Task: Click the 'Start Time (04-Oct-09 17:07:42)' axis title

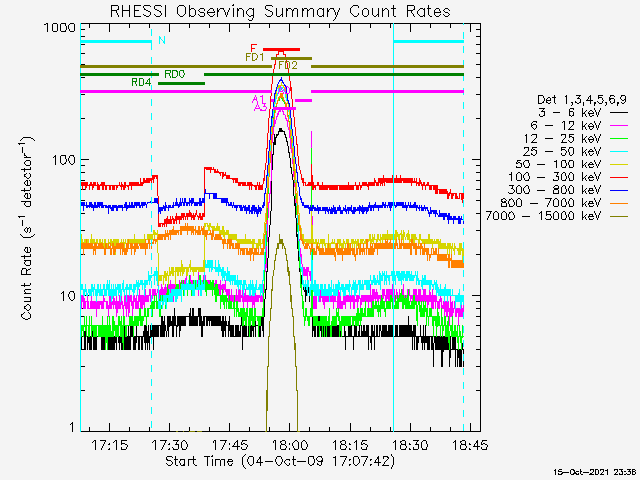Action: [x=280, y=461]
